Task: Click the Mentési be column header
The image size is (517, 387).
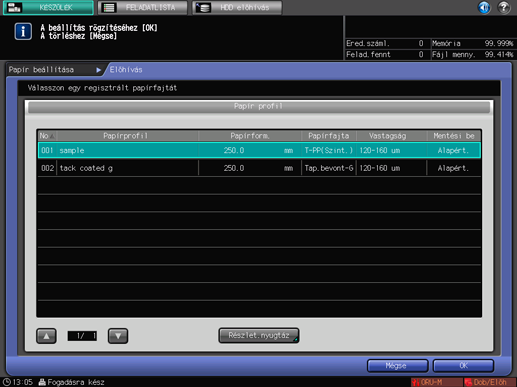Action: click(x=454, y=136)
